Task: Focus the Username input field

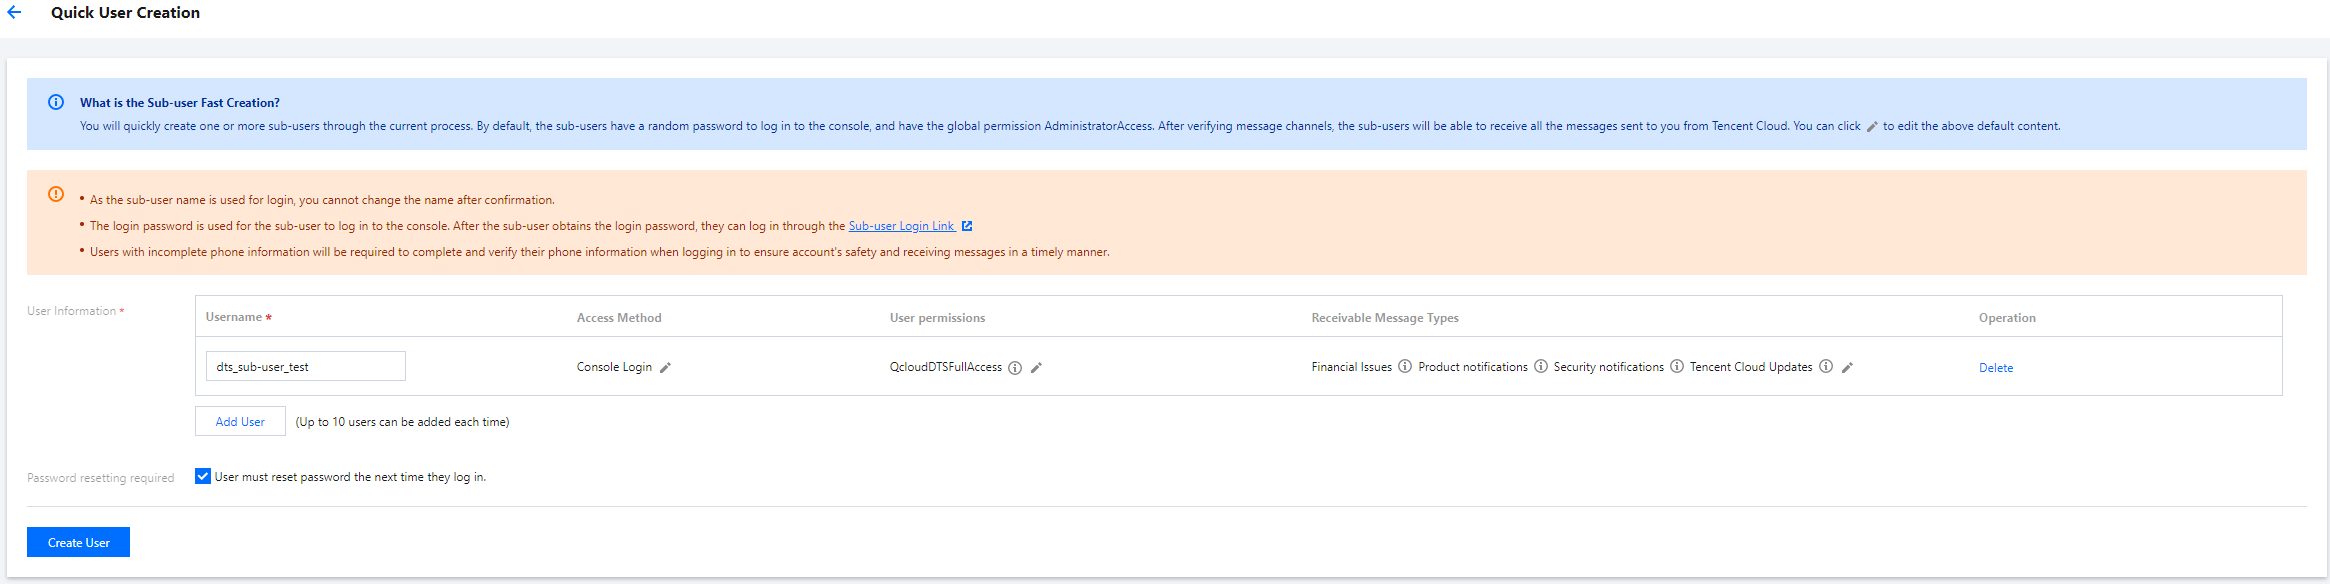Action: tap(306, 366)
